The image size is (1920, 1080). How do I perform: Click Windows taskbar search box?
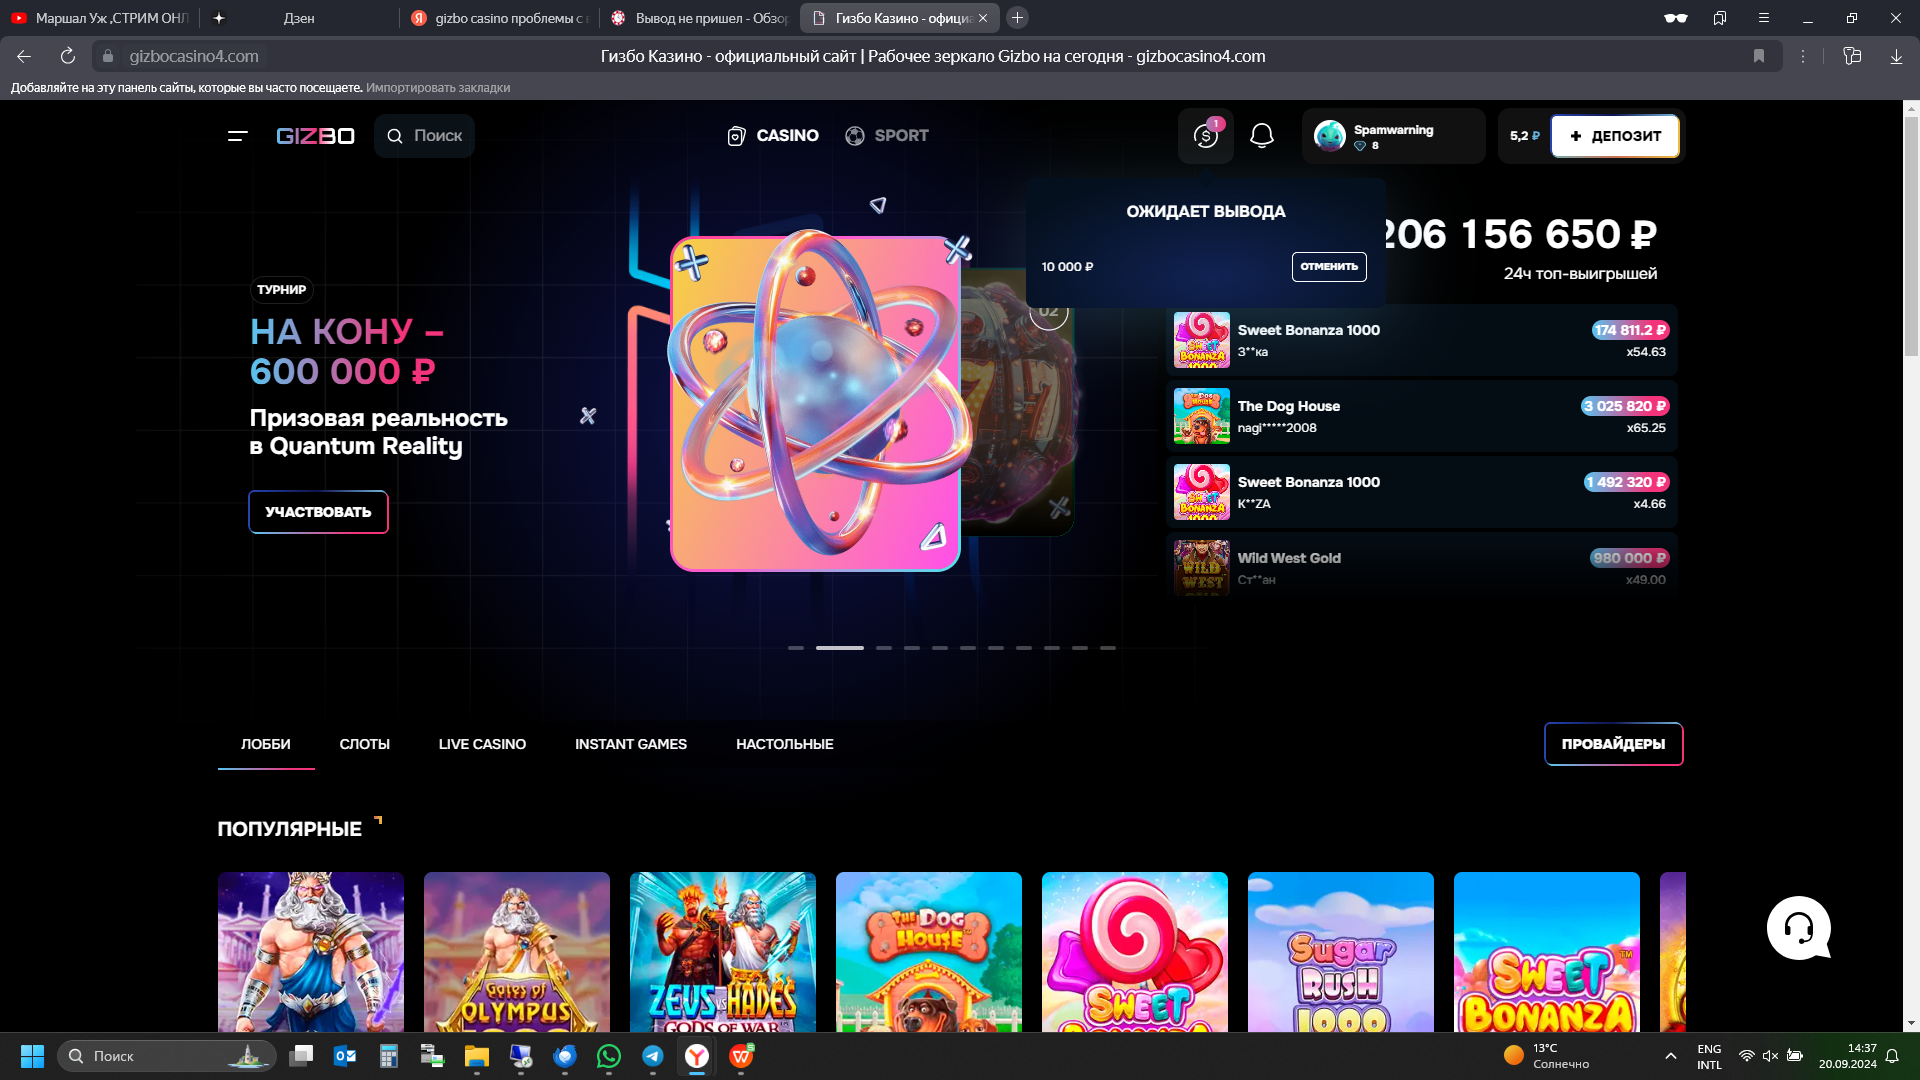point(167,1056)
